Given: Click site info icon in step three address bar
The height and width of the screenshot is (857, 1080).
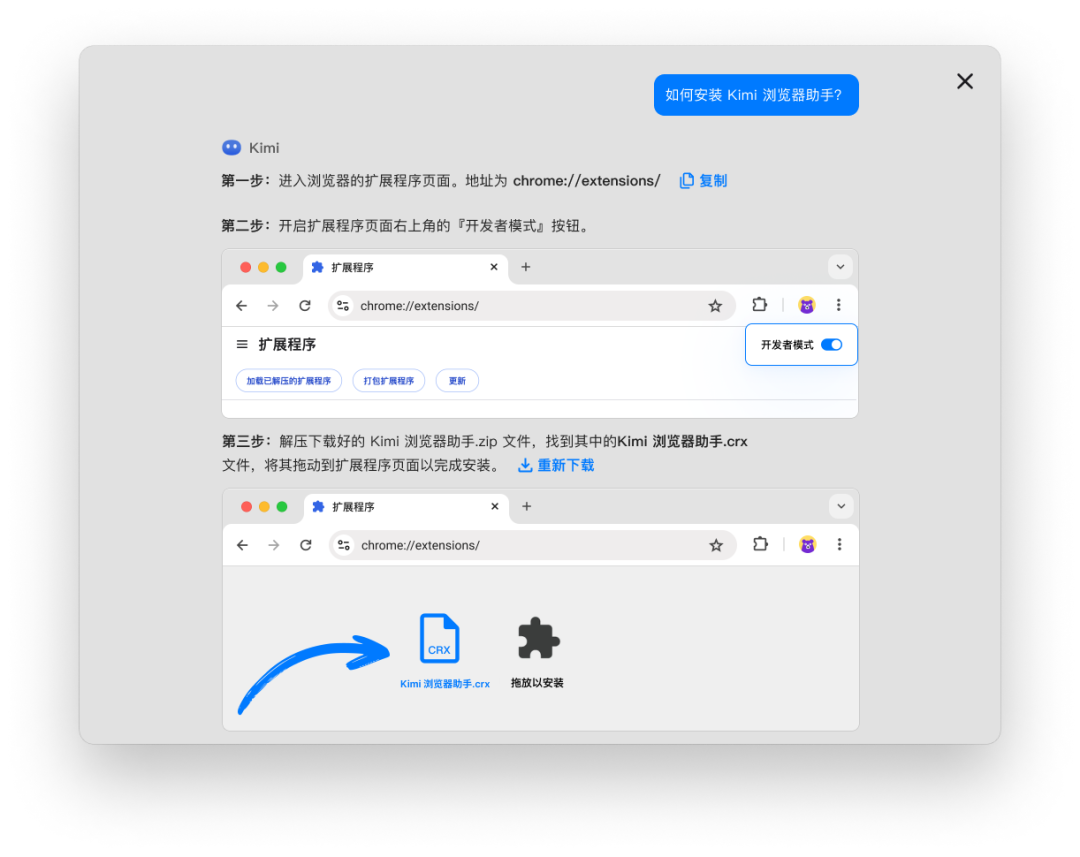Looking at the screenshot, I should [344, 546].
